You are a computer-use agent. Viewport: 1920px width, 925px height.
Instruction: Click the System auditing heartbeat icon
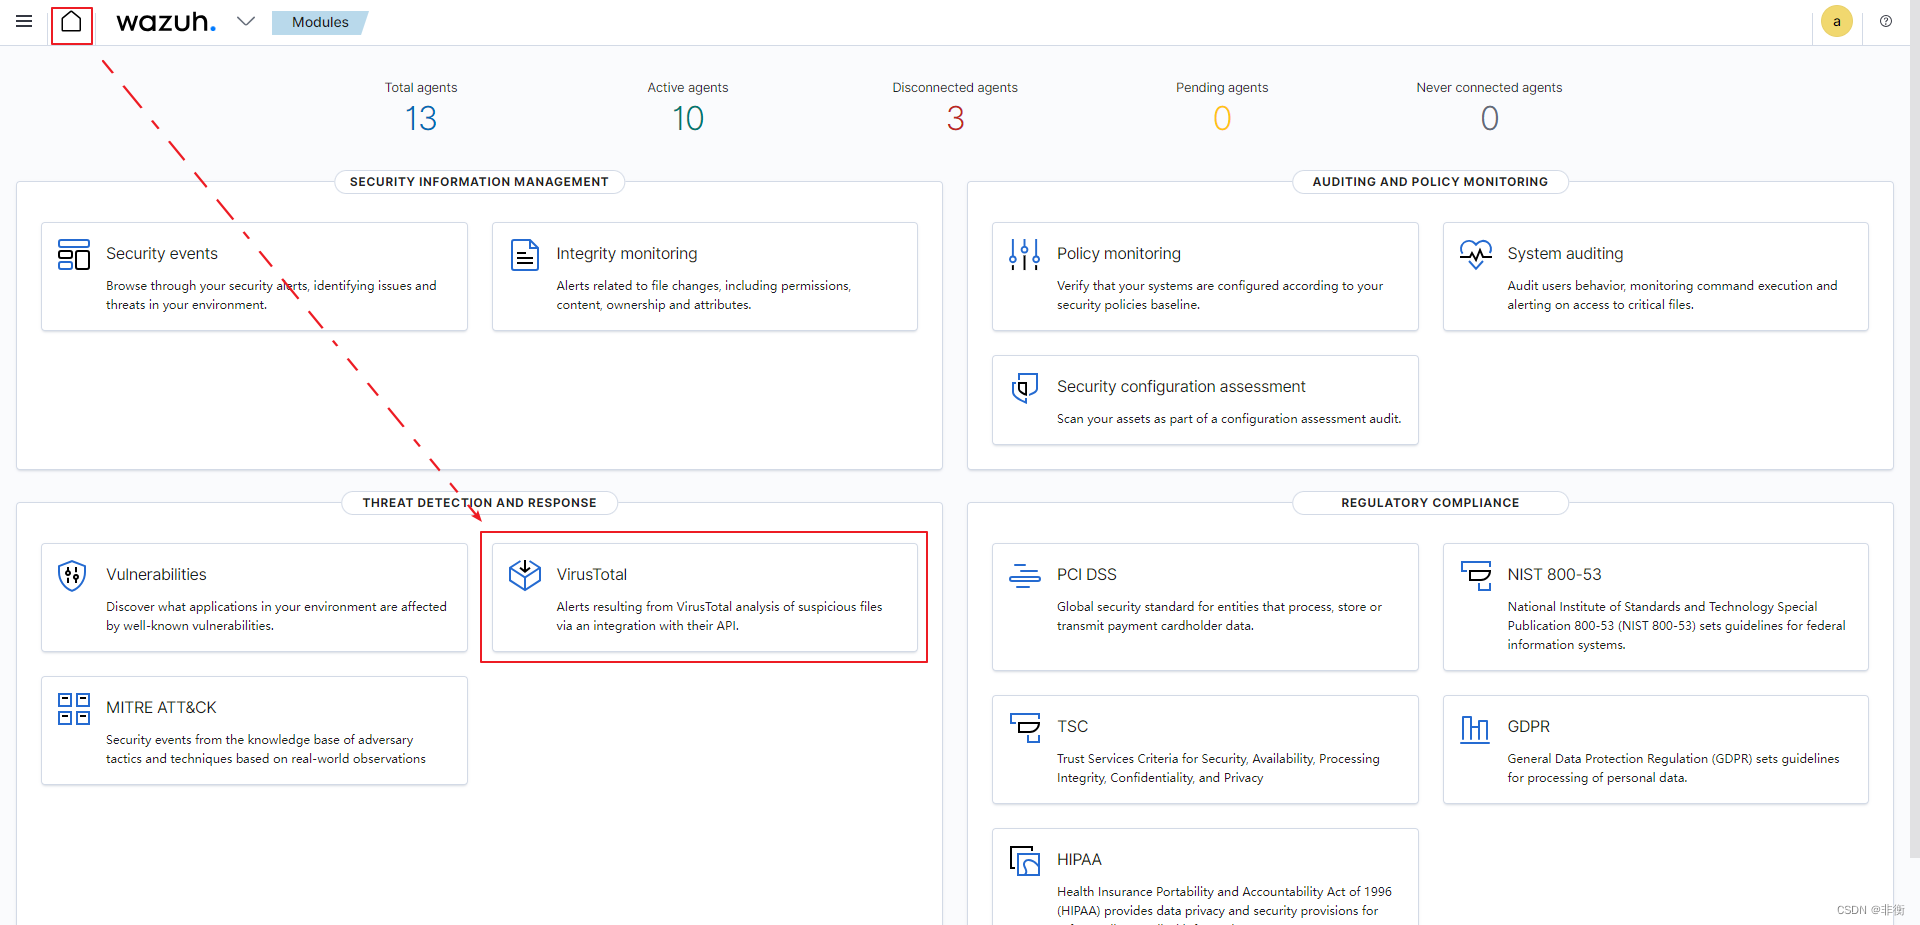[1475, 254]
